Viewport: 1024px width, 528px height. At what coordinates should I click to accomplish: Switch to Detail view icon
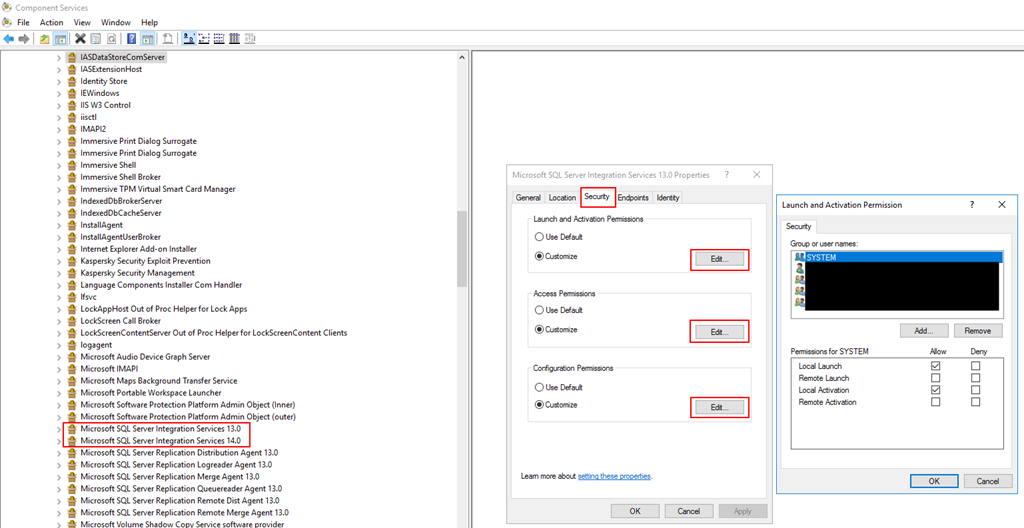click(234, 39)
